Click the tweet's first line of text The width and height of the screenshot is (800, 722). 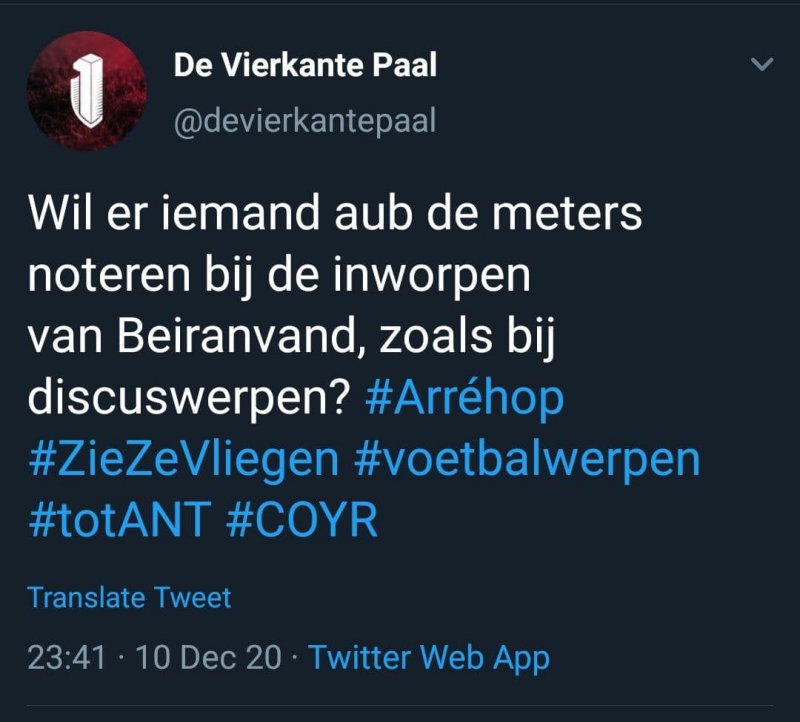334,214
